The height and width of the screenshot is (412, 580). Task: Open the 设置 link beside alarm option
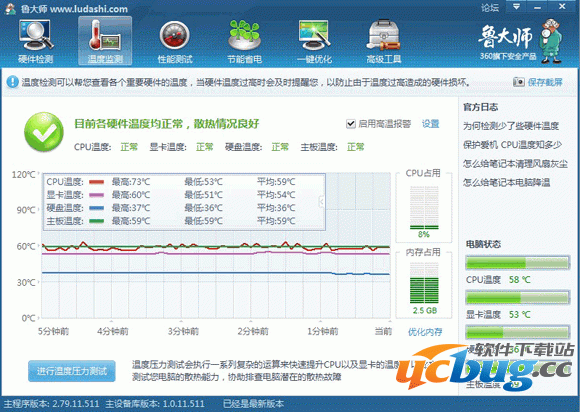431,124
